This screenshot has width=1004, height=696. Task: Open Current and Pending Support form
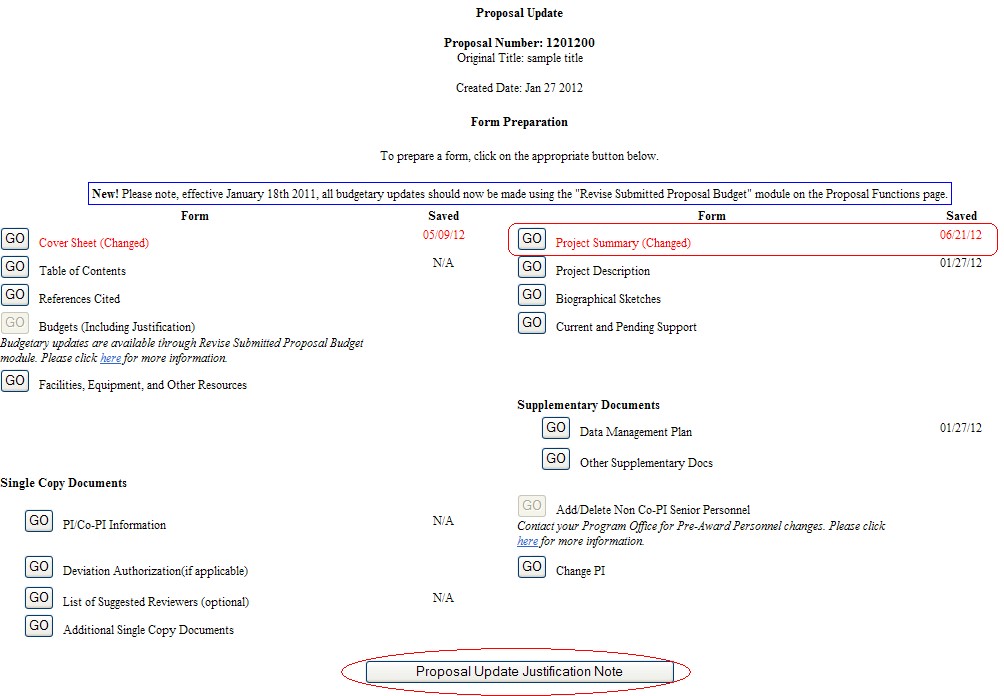pos(532,323)
